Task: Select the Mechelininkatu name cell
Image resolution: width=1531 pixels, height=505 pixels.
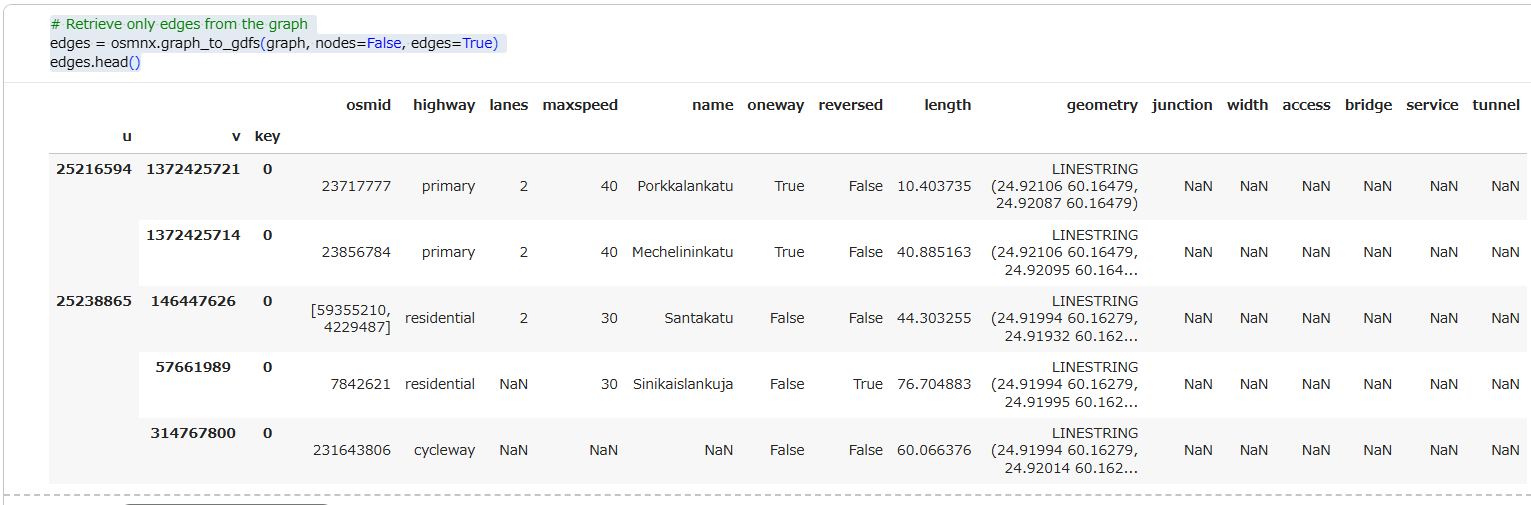Action: click(x=682, y=252)
